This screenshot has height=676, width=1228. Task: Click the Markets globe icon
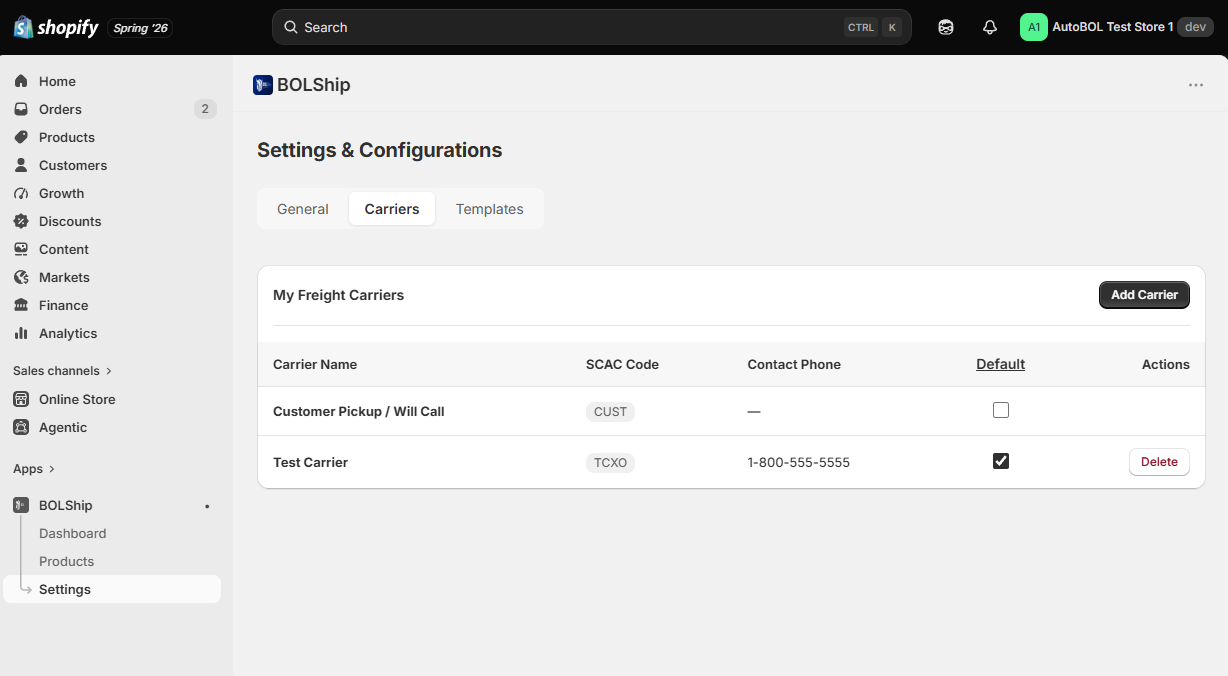tap(21, 277)
